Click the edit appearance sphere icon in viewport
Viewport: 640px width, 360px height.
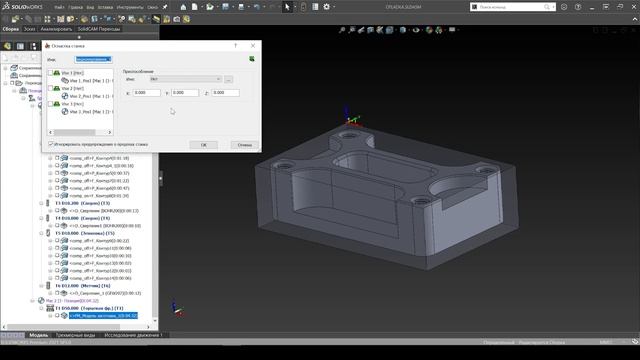(429, 30)
